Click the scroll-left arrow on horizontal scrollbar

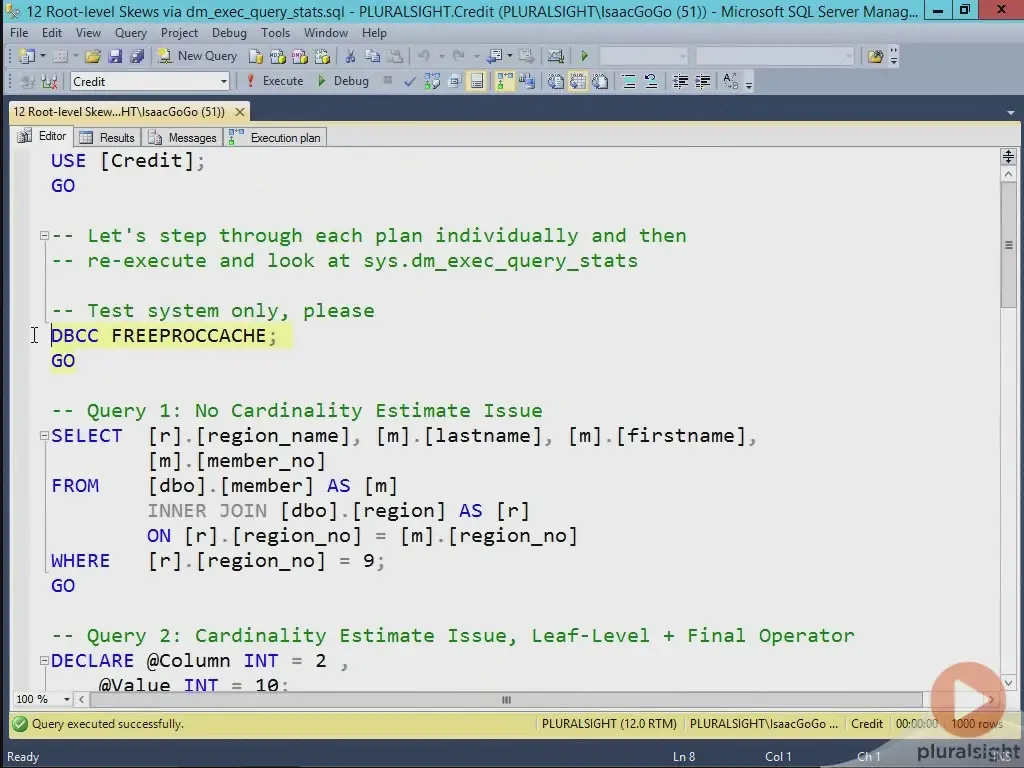tap(82, 700)
